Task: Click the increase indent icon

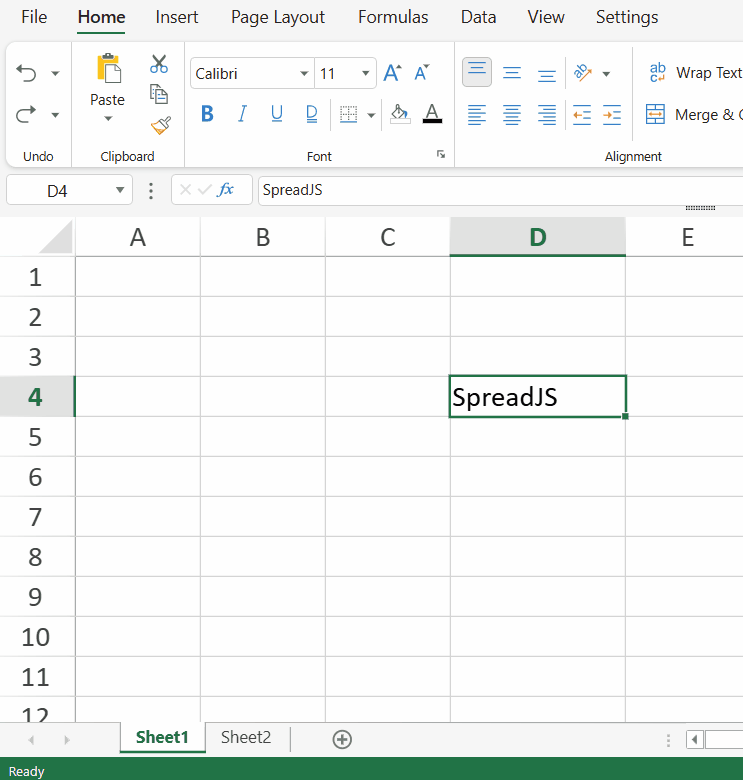Action: point(612,115)
